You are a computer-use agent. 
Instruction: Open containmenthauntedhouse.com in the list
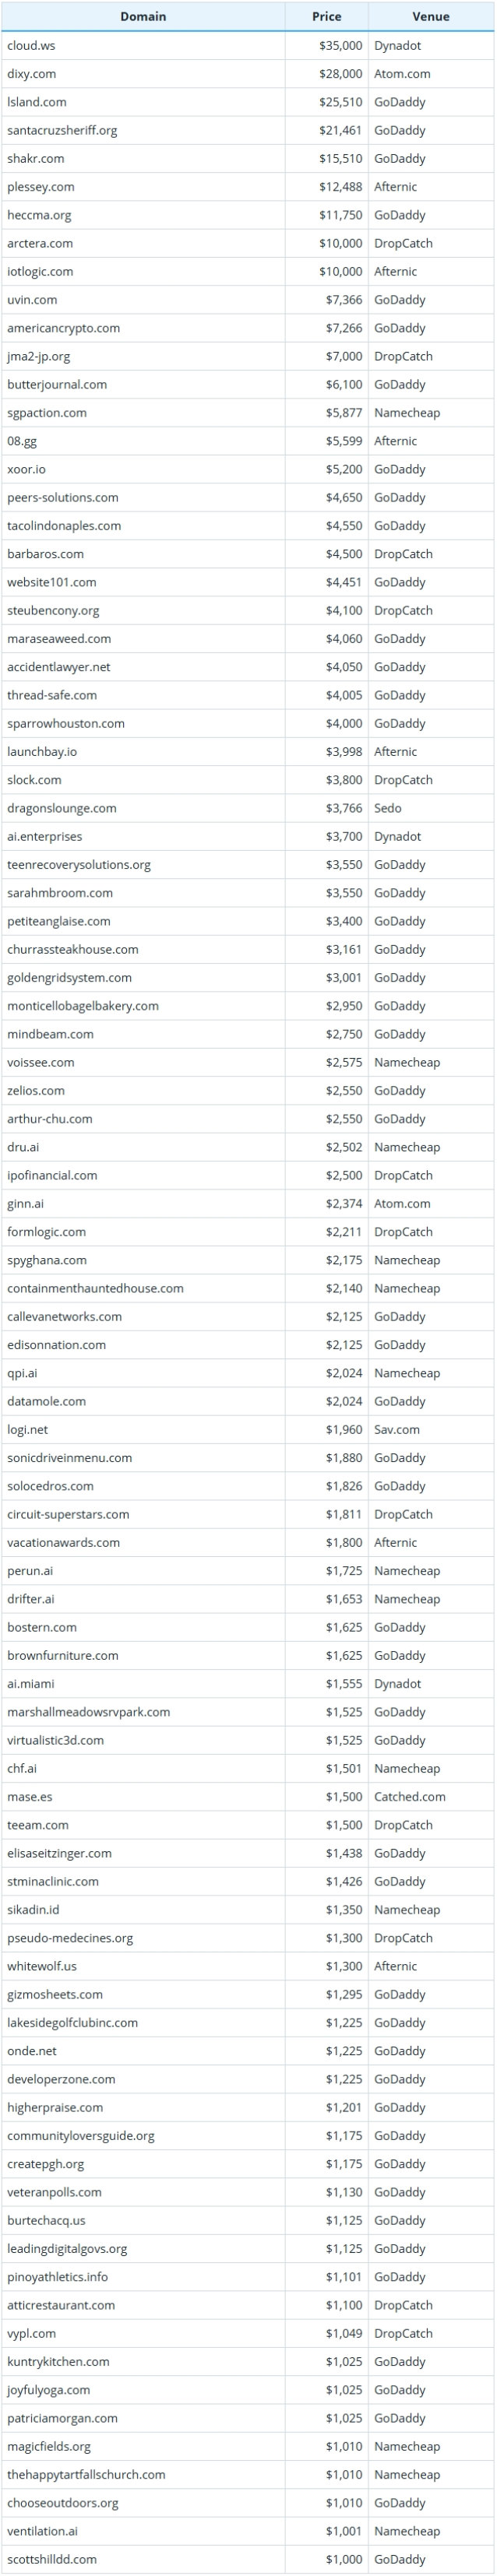95,1288
